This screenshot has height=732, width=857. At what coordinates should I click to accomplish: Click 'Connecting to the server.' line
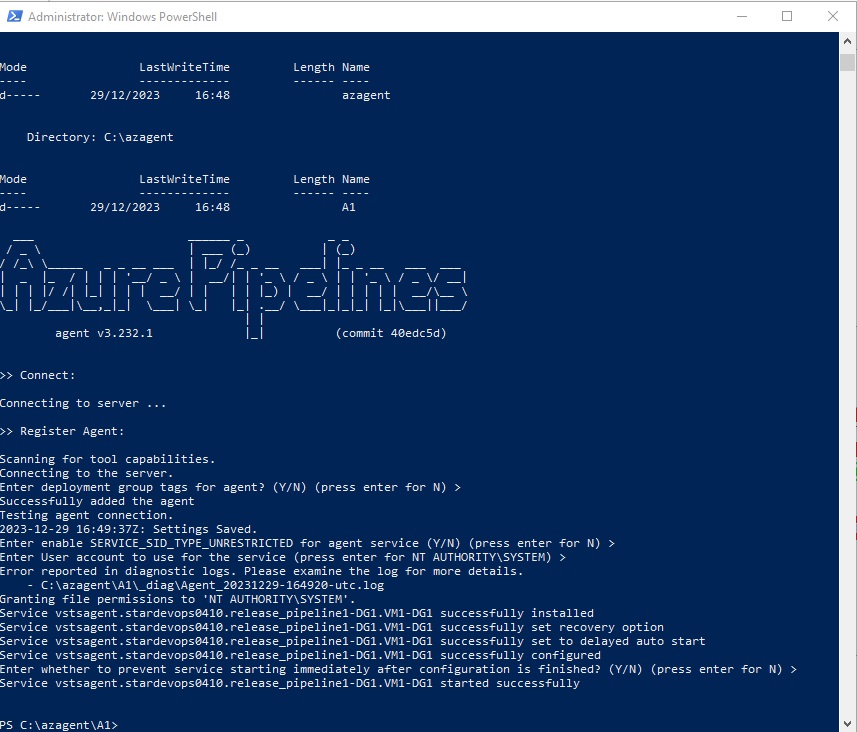[86, 473]
